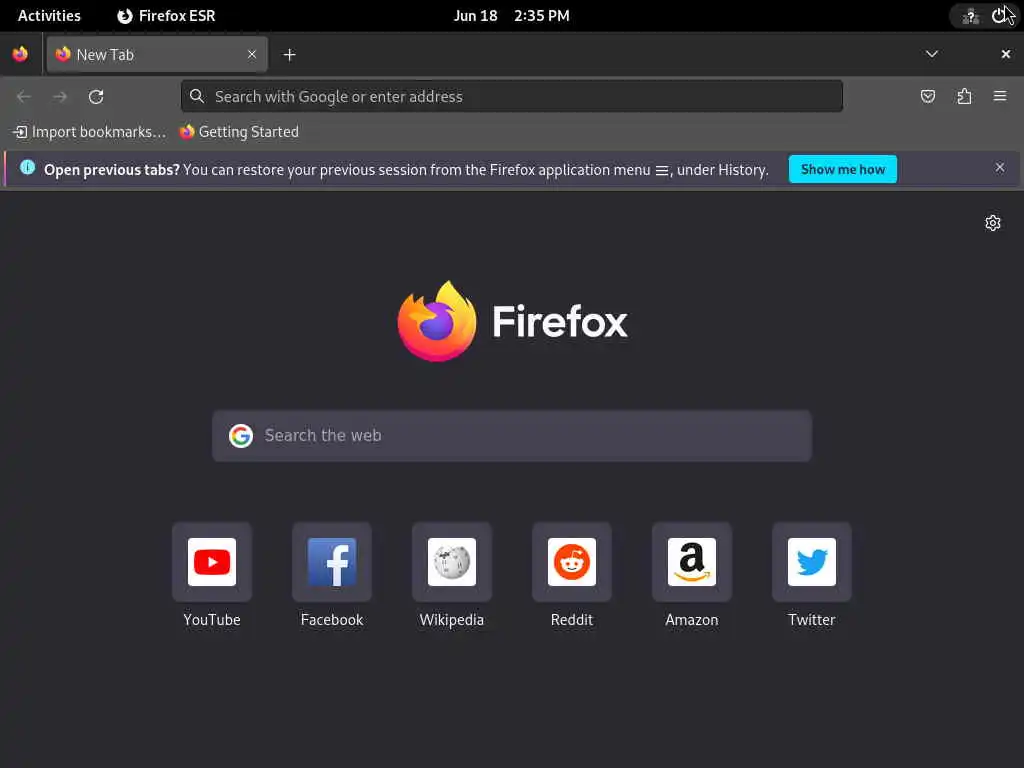Image resolution: width=1024 pixels, height=768 pixels.
Task: Click the Twitter label text
Action: [812, 620]
